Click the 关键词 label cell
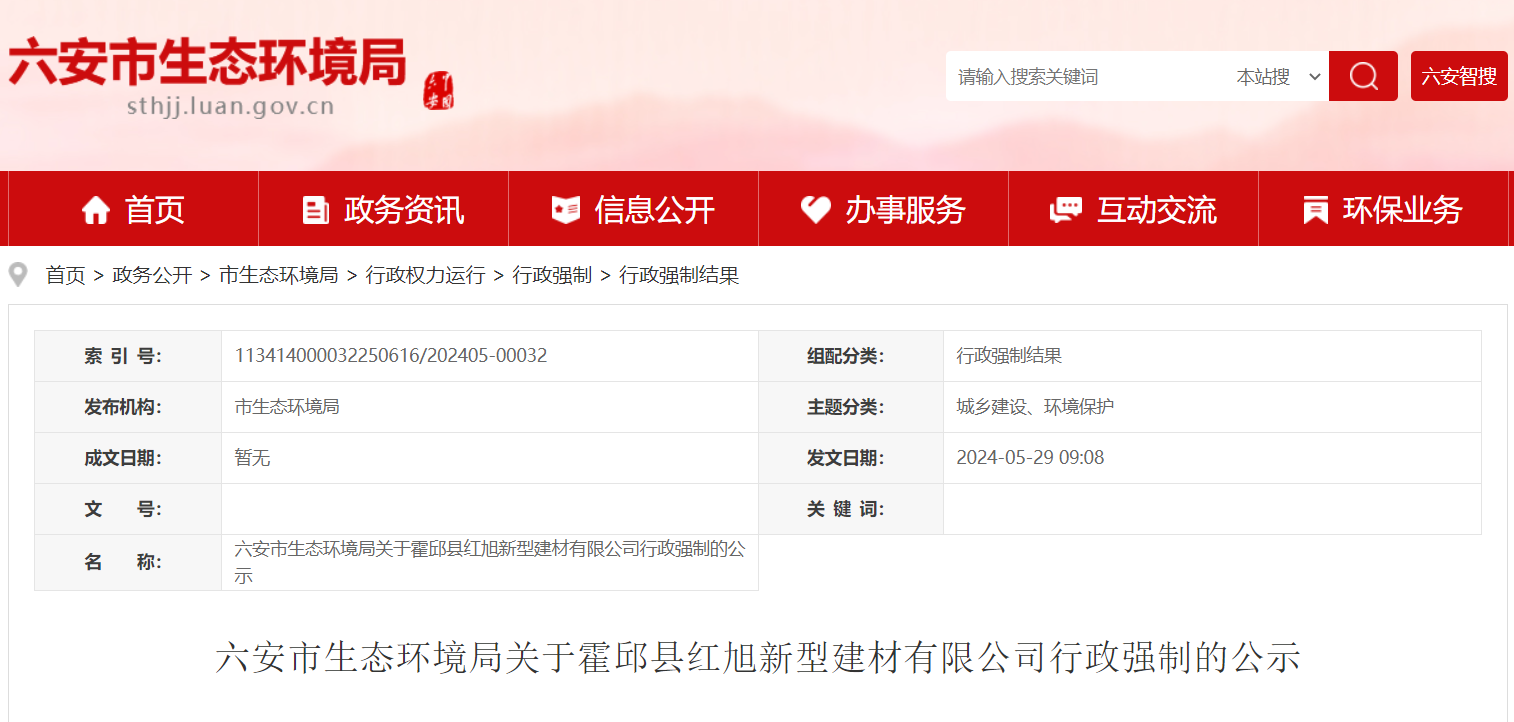Screen dimensions: 1514x722 (x=851, y=509)
